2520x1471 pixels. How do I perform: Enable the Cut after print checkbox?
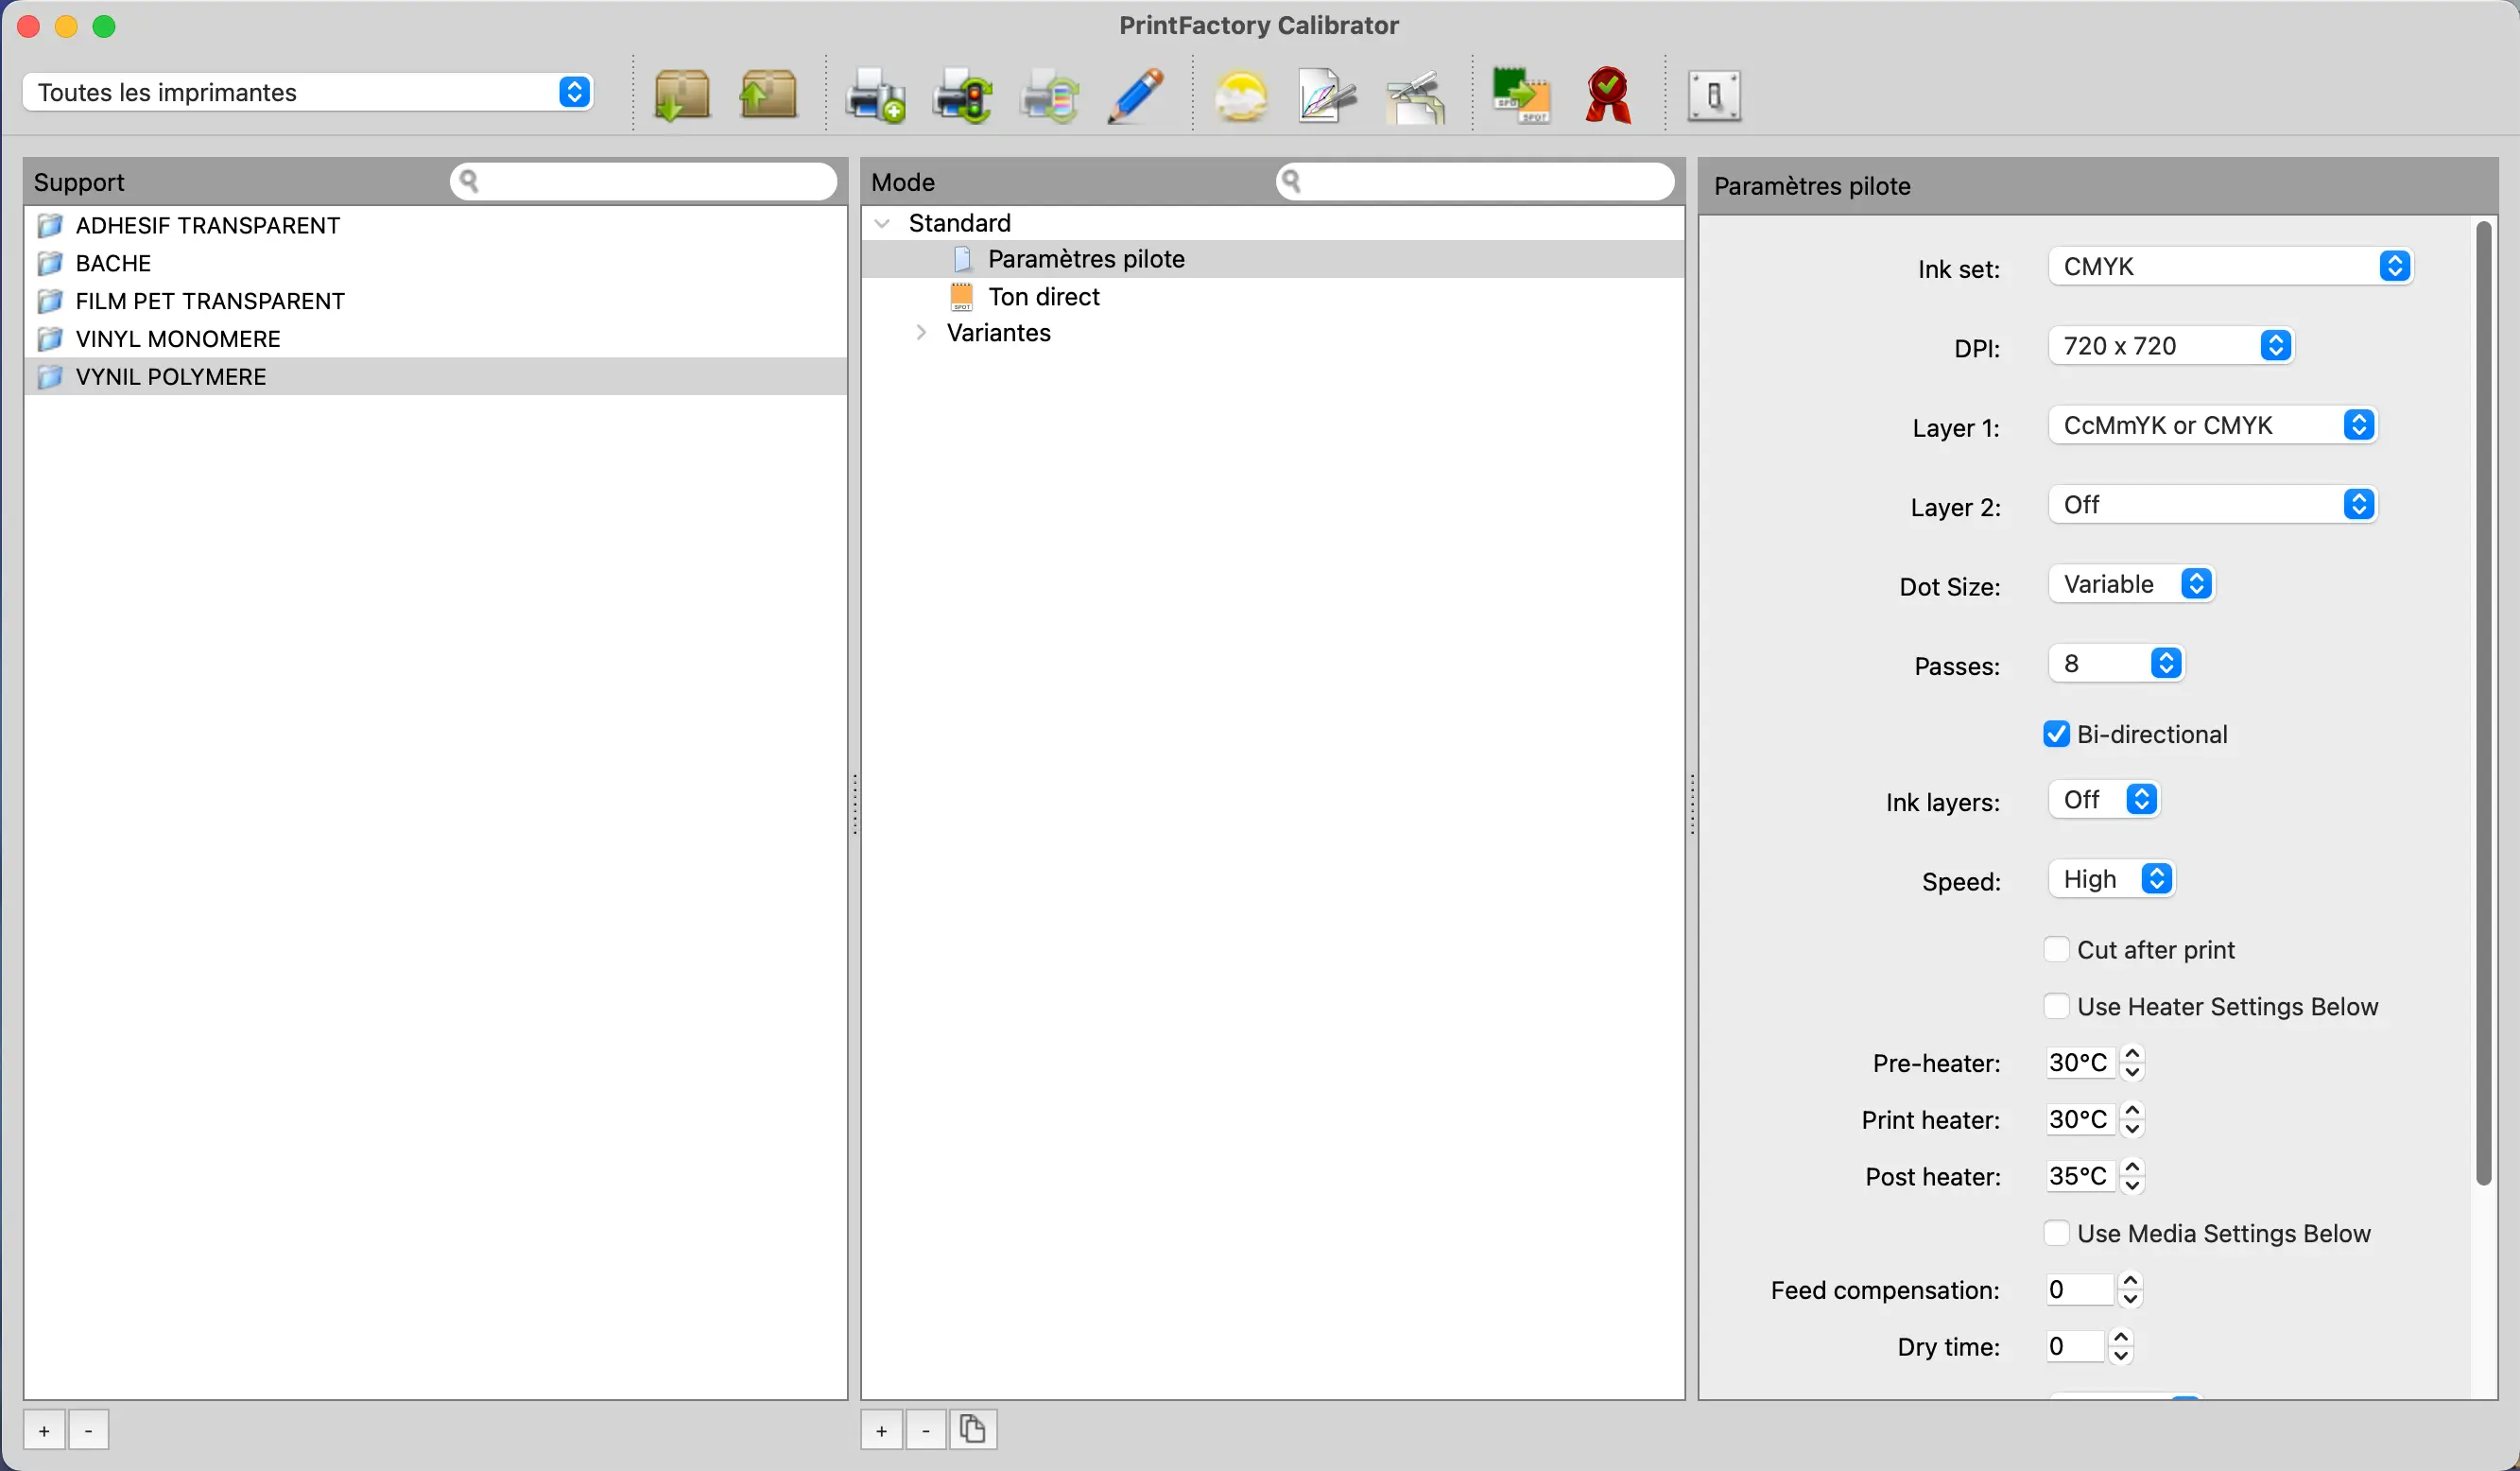point(2056,949)
